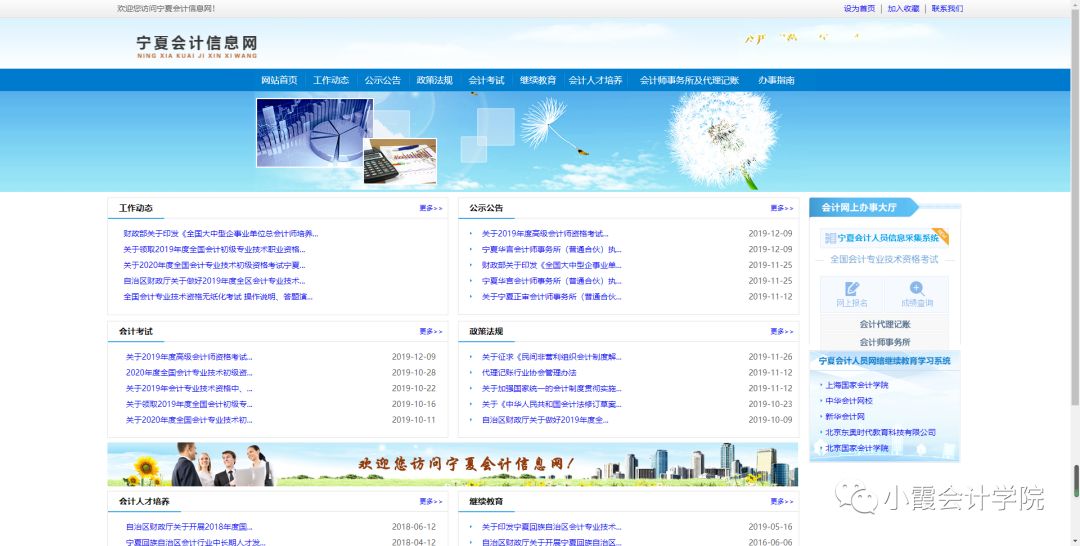Open 宁夏华言会计师事务所 notice dated 2019-12-09
The image size is (1080, 546).
[551, 249]
